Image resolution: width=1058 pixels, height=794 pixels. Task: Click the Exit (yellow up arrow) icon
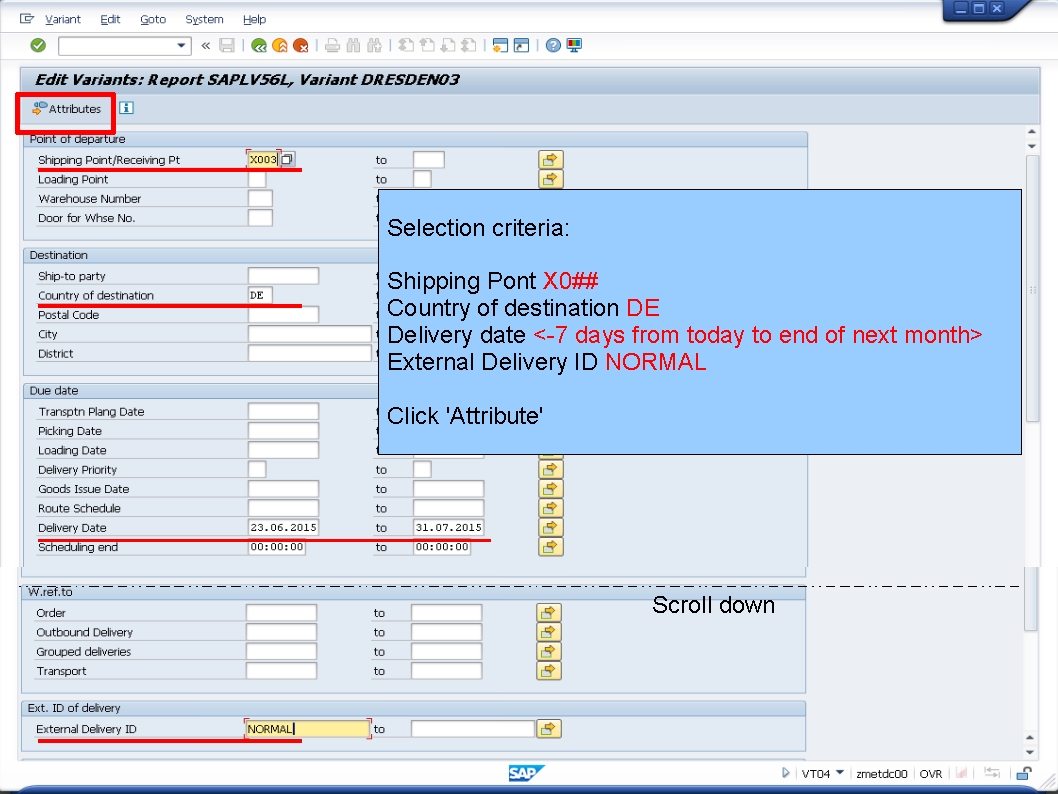(x=282, y=45)
